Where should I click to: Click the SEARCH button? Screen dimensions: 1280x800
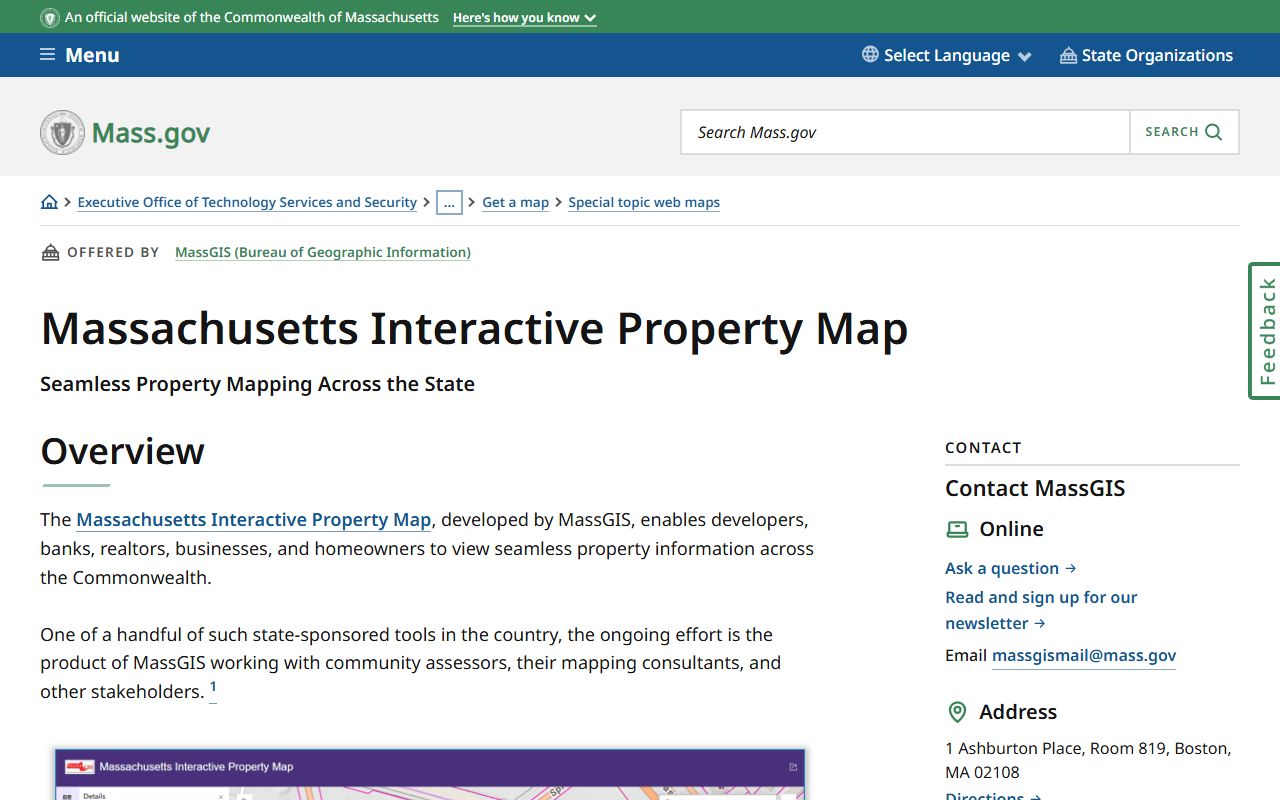tap(1184, 132)
